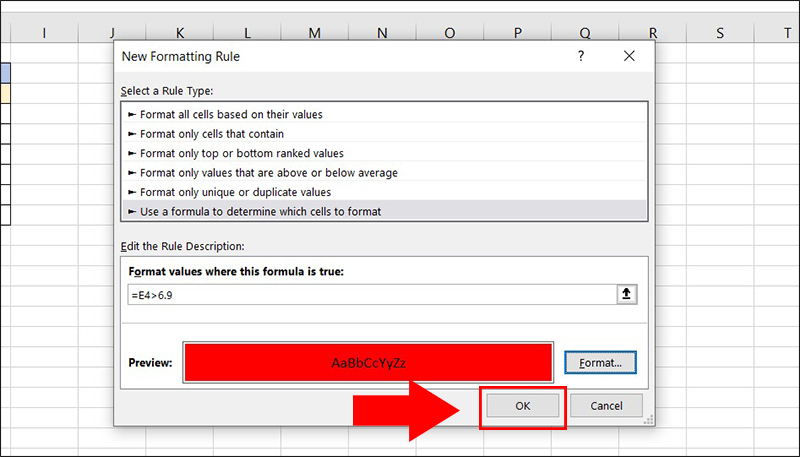800x457 pixels.
Task: Choose 'Format only top or bottom ranked values'
Action: point(384,153)
